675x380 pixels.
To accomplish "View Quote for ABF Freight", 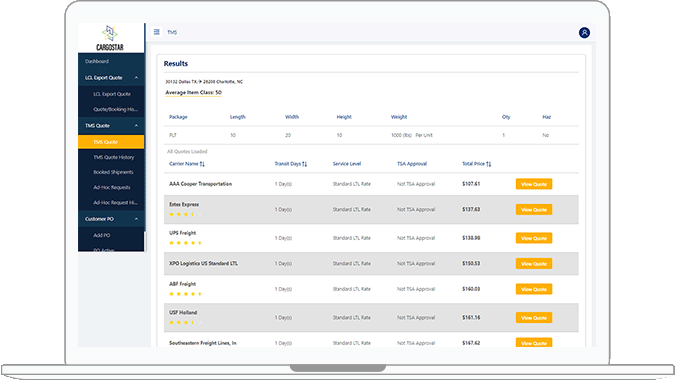I will [534, 289].
